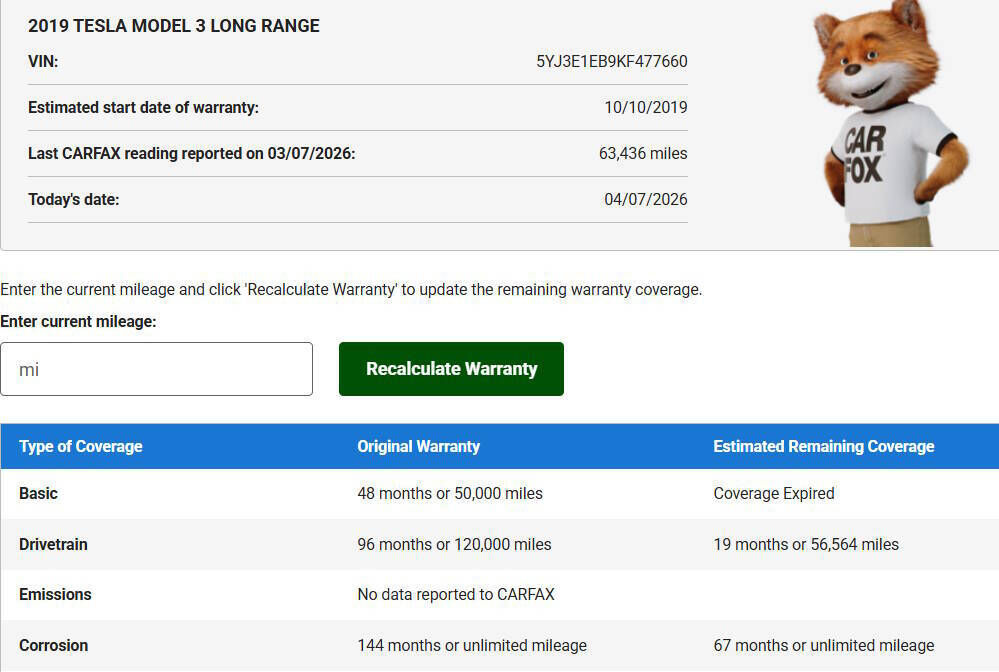The height and width of the screenshot is (672, 999).
Task: Click the Coverage Expired status text
Action: coord(773,493)
